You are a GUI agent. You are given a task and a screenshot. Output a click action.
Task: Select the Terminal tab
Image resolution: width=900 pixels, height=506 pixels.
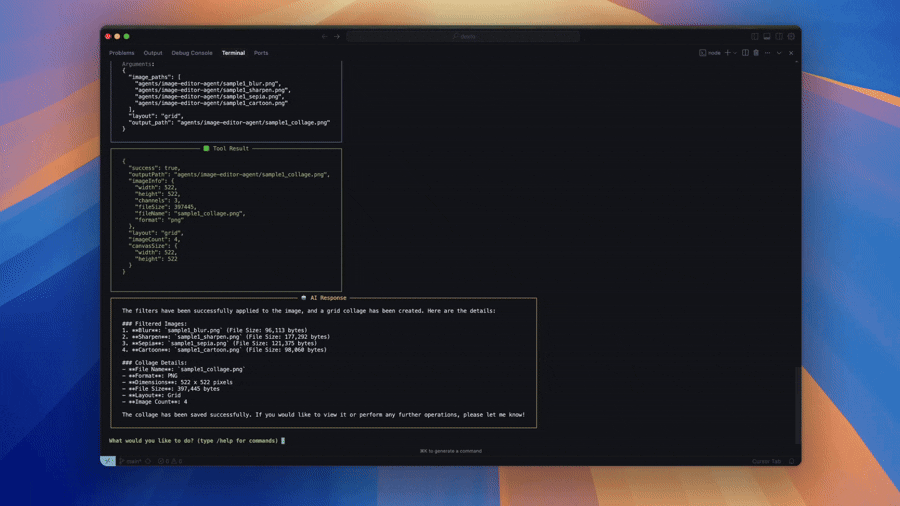[x=233, y=53]
